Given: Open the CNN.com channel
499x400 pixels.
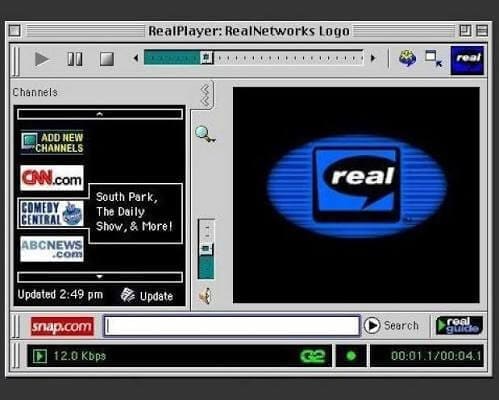Looking at the screenshot, I should 52,178.
